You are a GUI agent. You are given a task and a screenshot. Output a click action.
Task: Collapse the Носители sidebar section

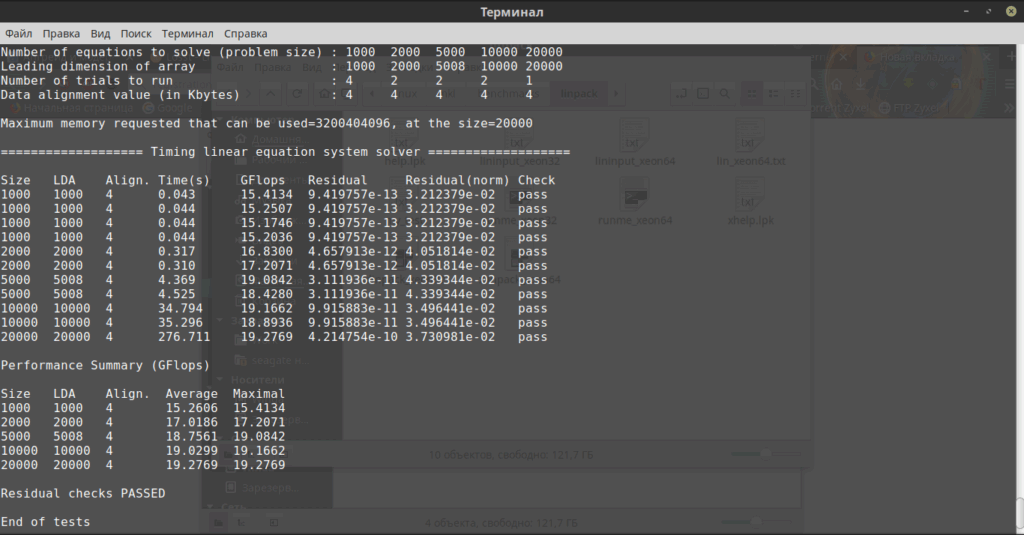(220, 380)
